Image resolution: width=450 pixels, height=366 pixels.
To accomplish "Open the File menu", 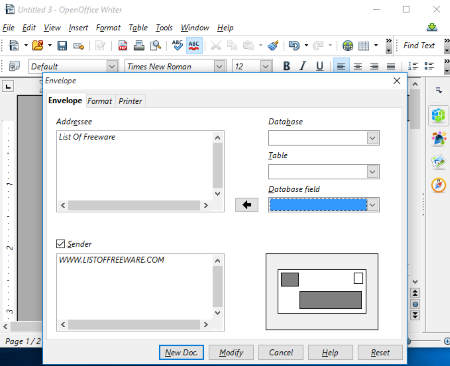I will 8,28.
